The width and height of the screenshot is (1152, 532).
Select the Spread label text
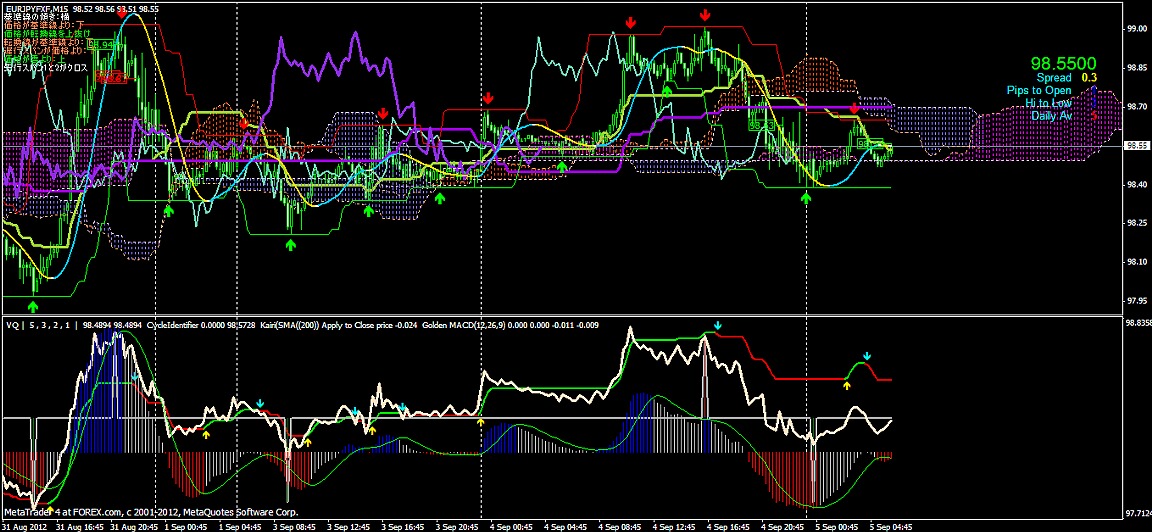[1053, 77]
